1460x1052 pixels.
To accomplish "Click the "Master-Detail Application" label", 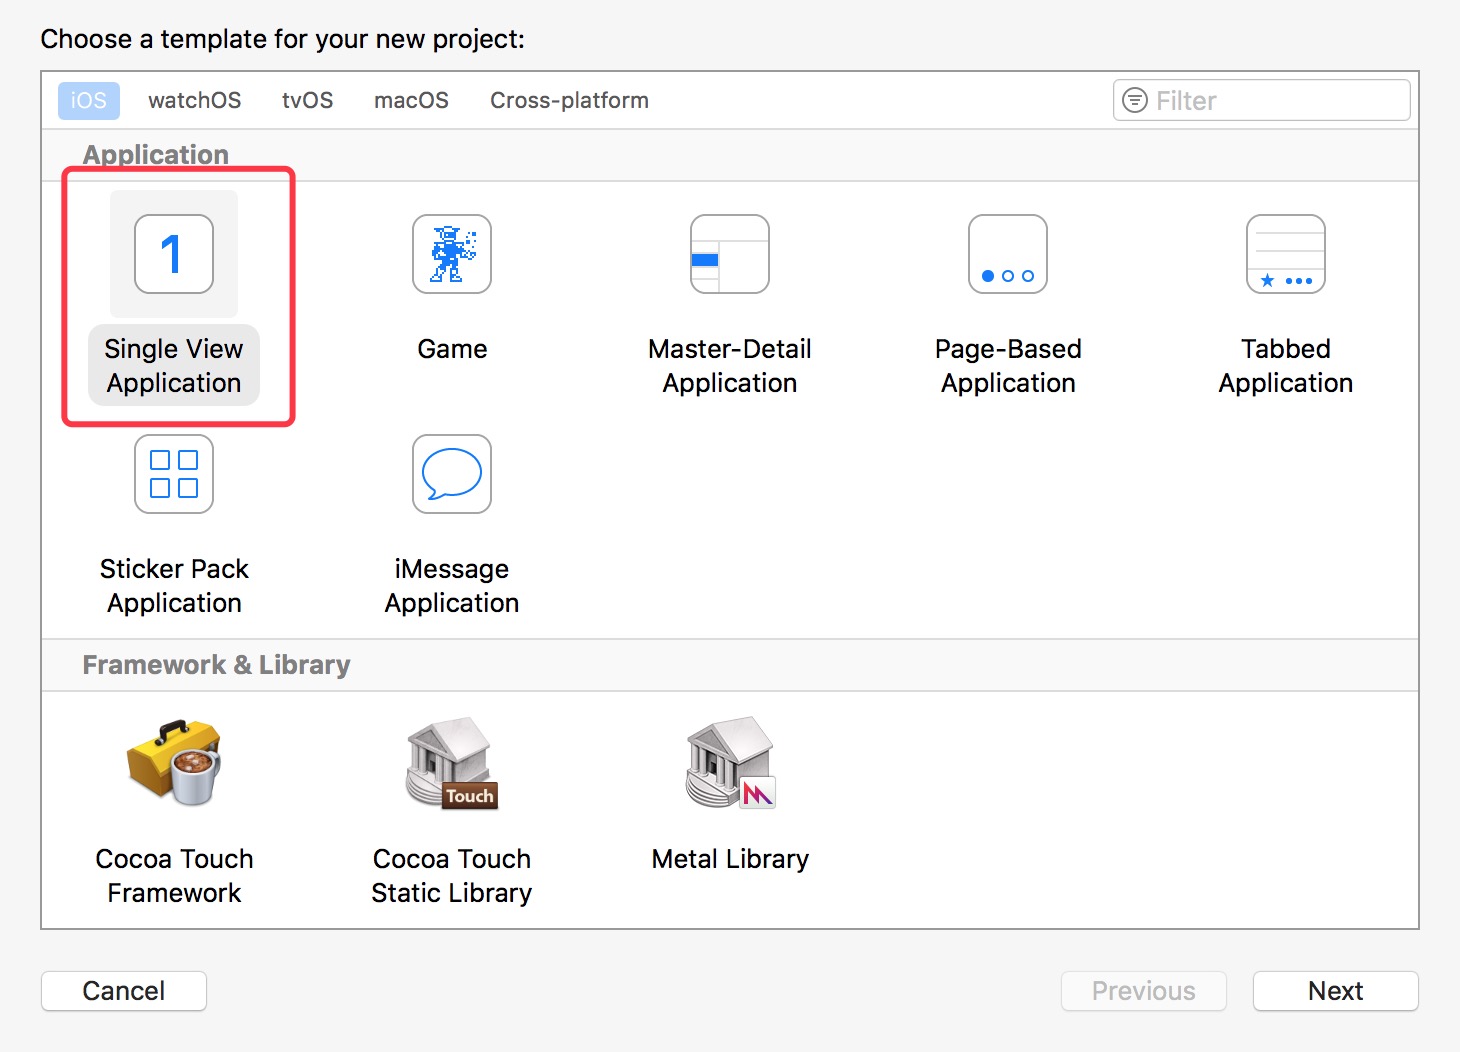I will pyautogui.click(x=730, y=366).
